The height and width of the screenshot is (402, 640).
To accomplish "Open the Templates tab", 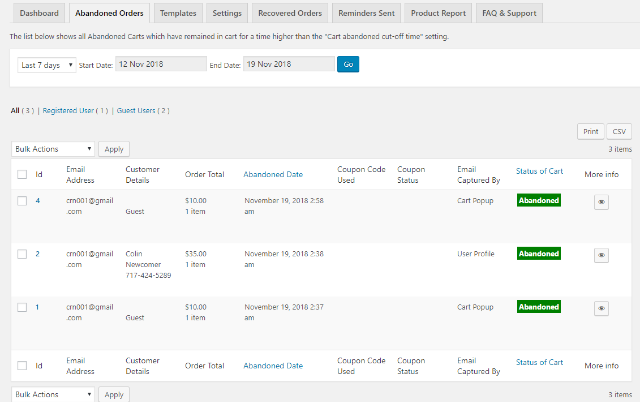I will tap(178, 13).
